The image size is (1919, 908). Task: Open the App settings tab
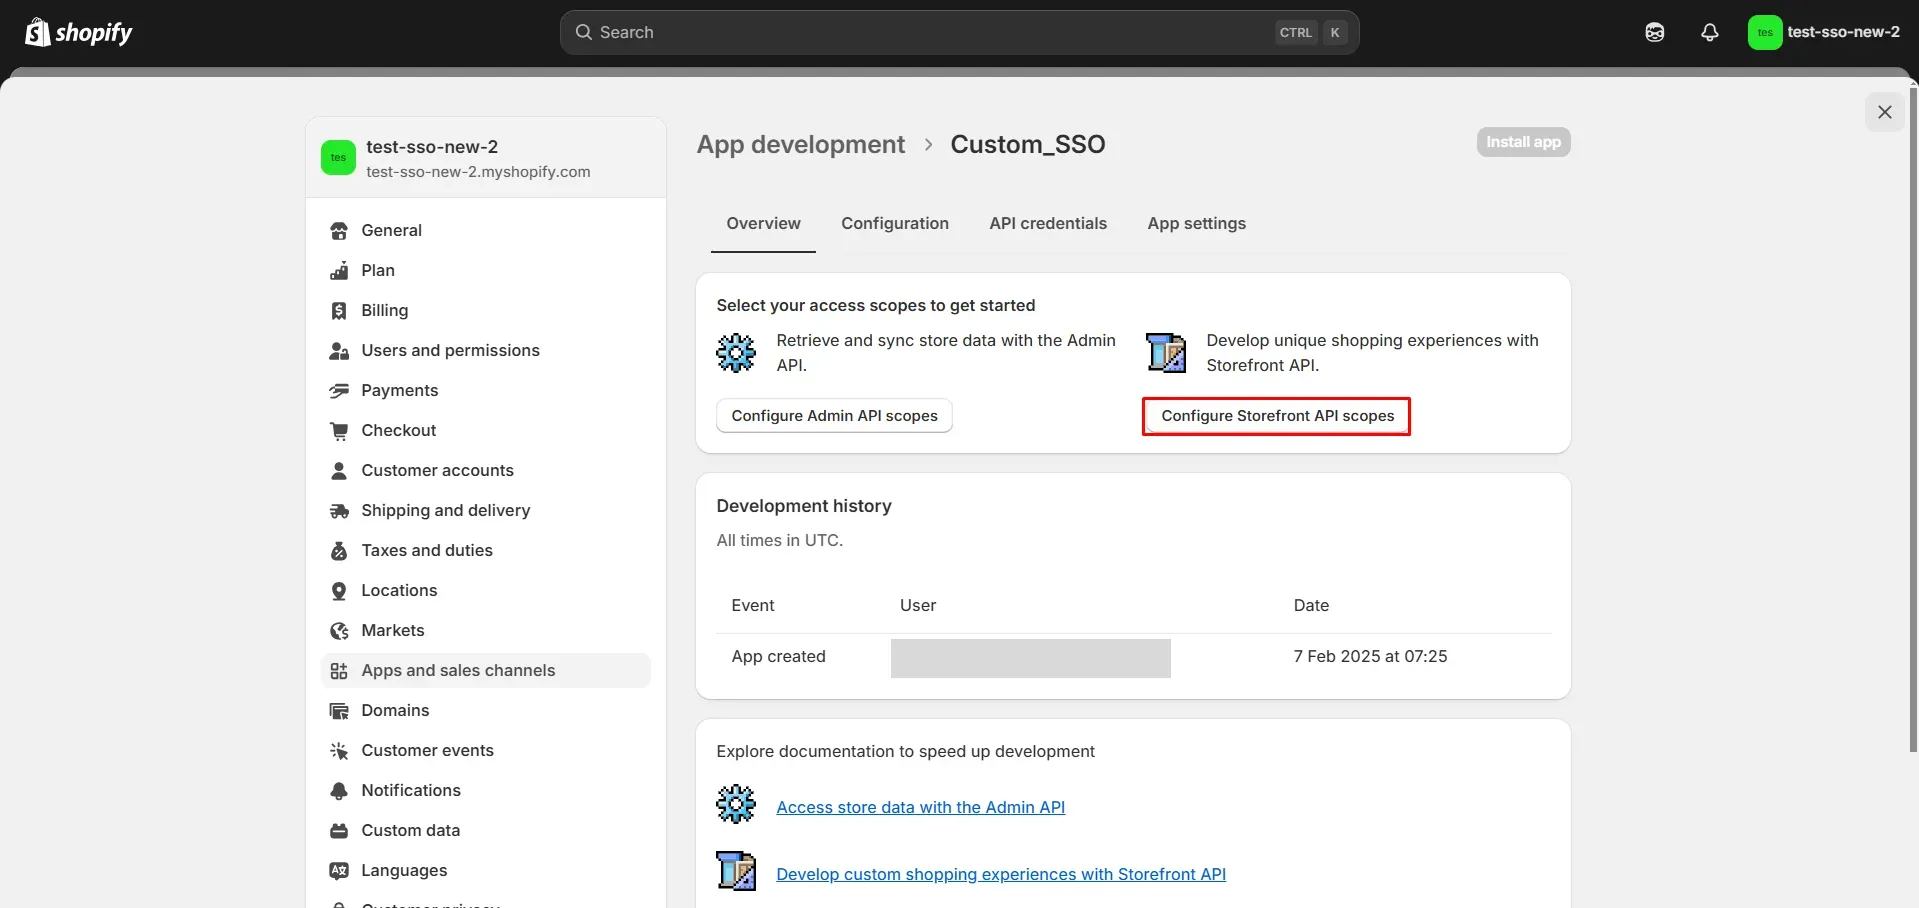pos(1196,224)
